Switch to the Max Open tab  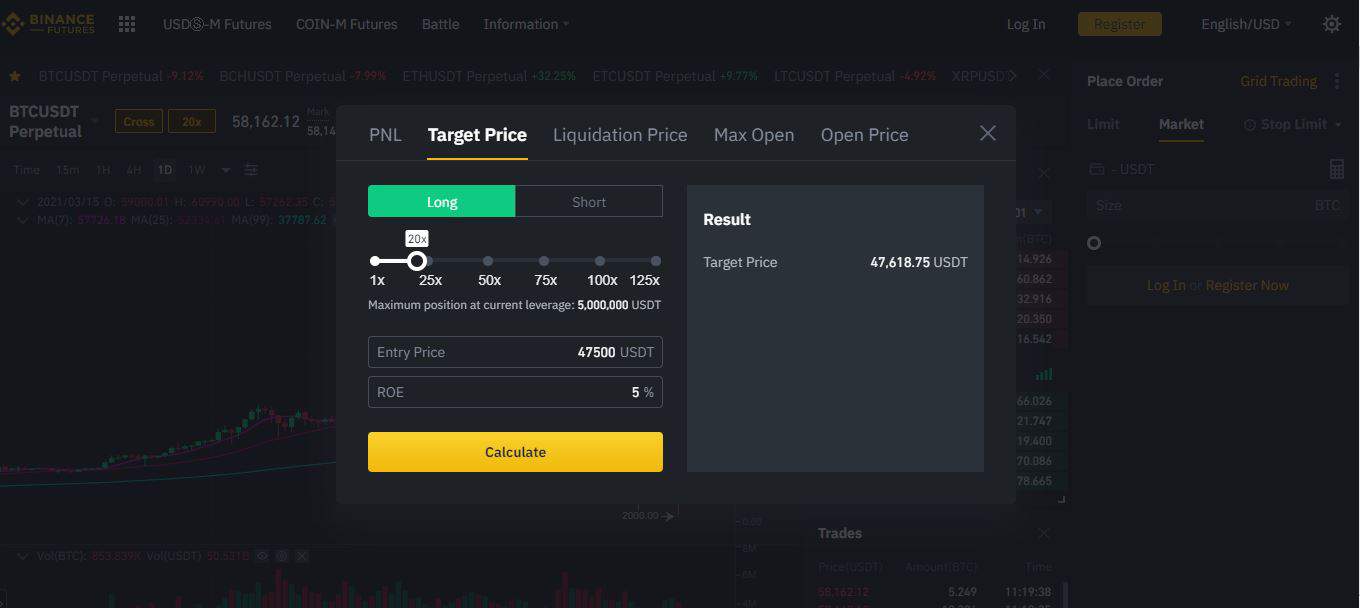pos(754,135)
